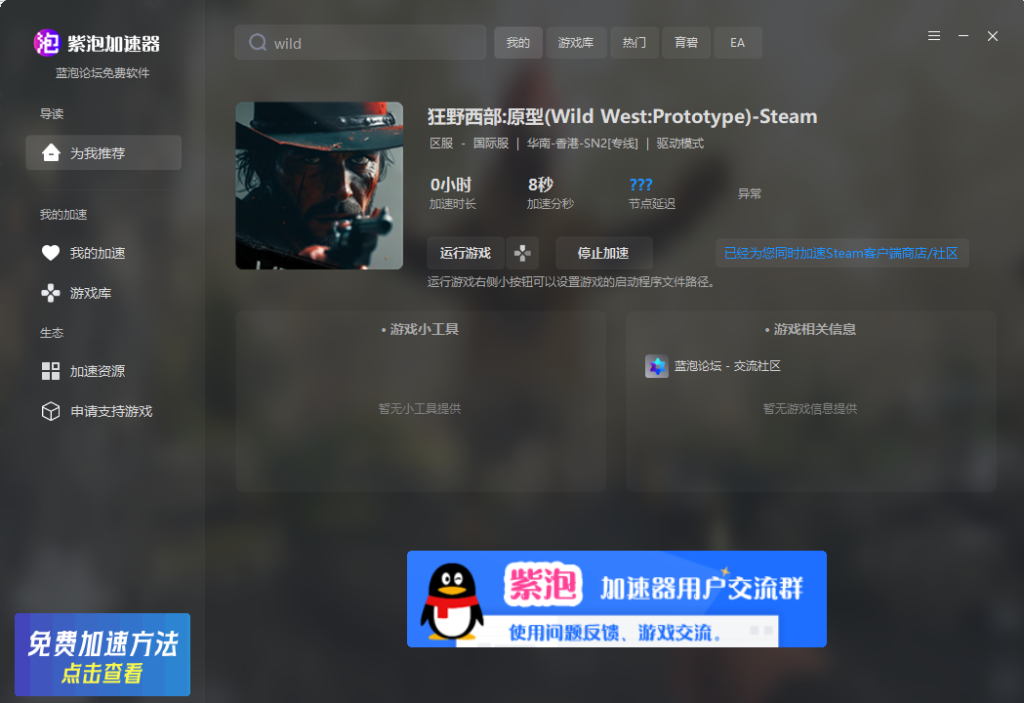Click the Wild West game cover thumbnail

[319, 186]
